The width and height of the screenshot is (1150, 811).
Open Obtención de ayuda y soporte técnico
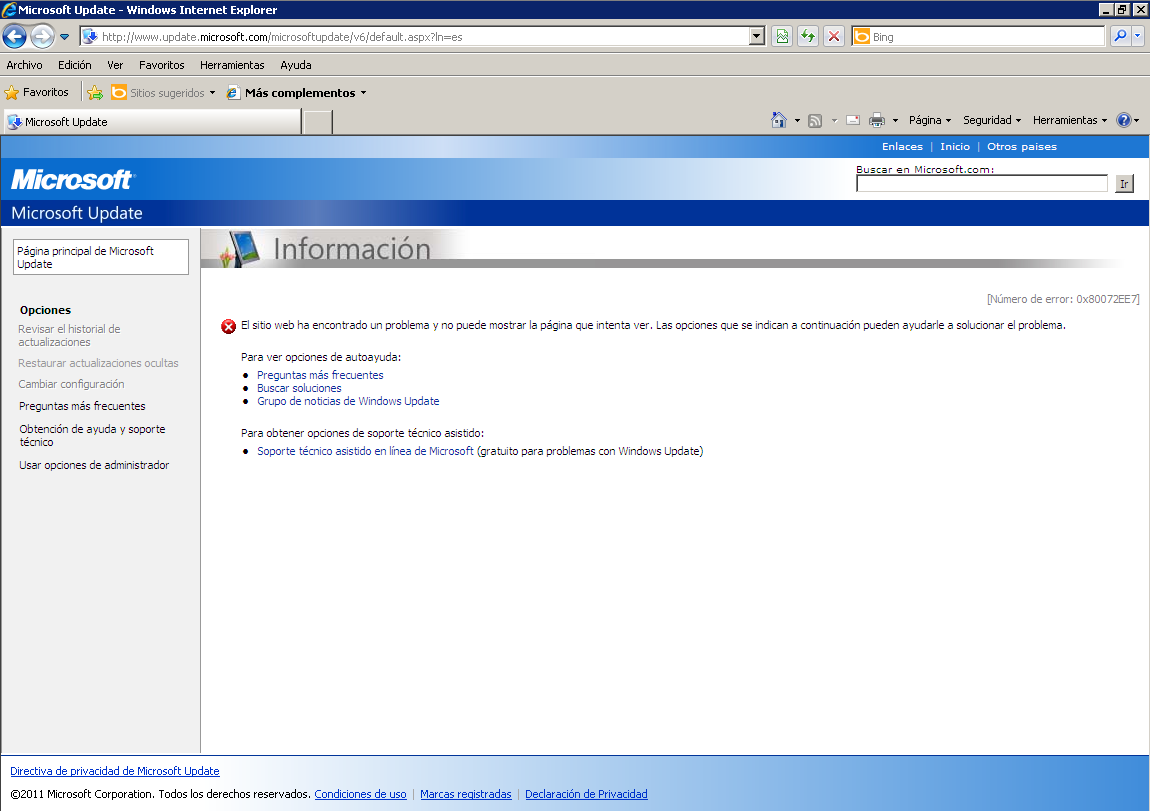pos(92,436)
